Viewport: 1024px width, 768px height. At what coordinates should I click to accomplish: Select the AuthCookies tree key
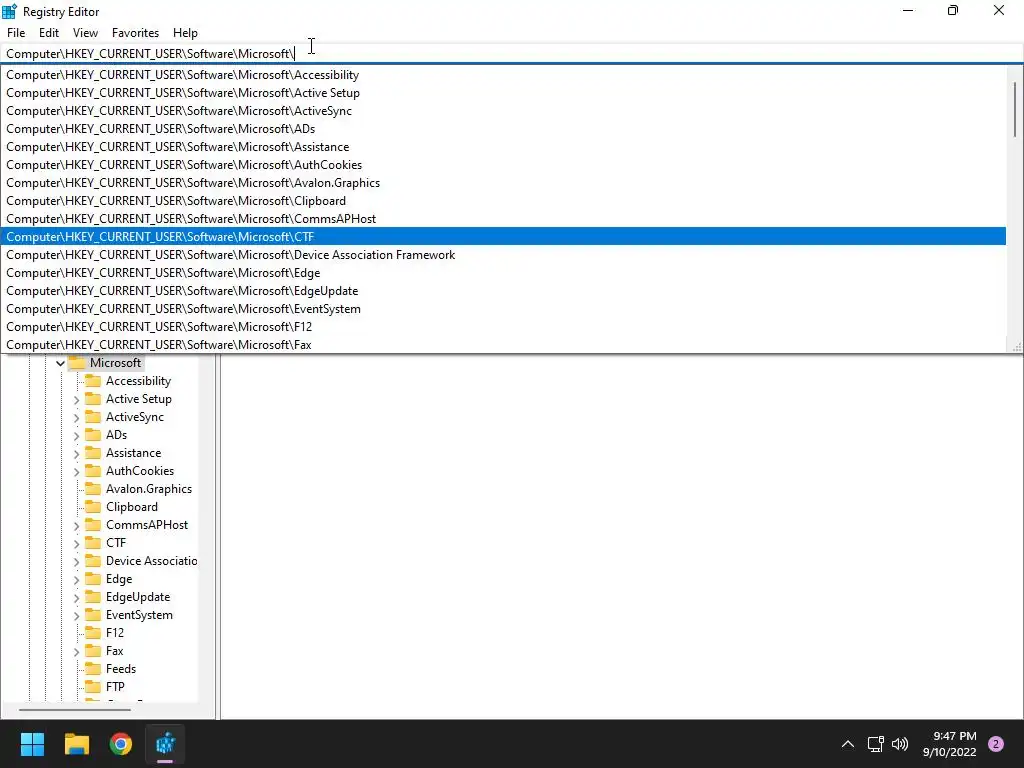(140, 471)
